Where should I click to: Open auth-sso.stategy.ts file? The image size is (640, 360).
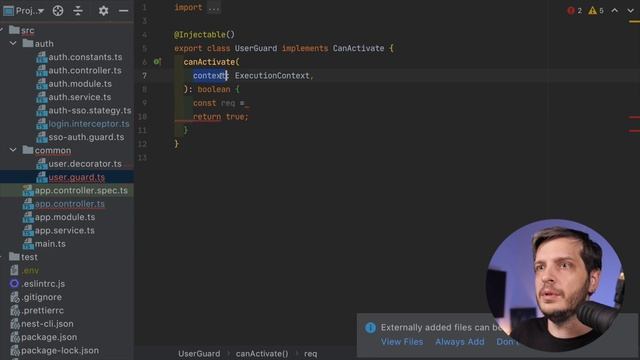90,111
